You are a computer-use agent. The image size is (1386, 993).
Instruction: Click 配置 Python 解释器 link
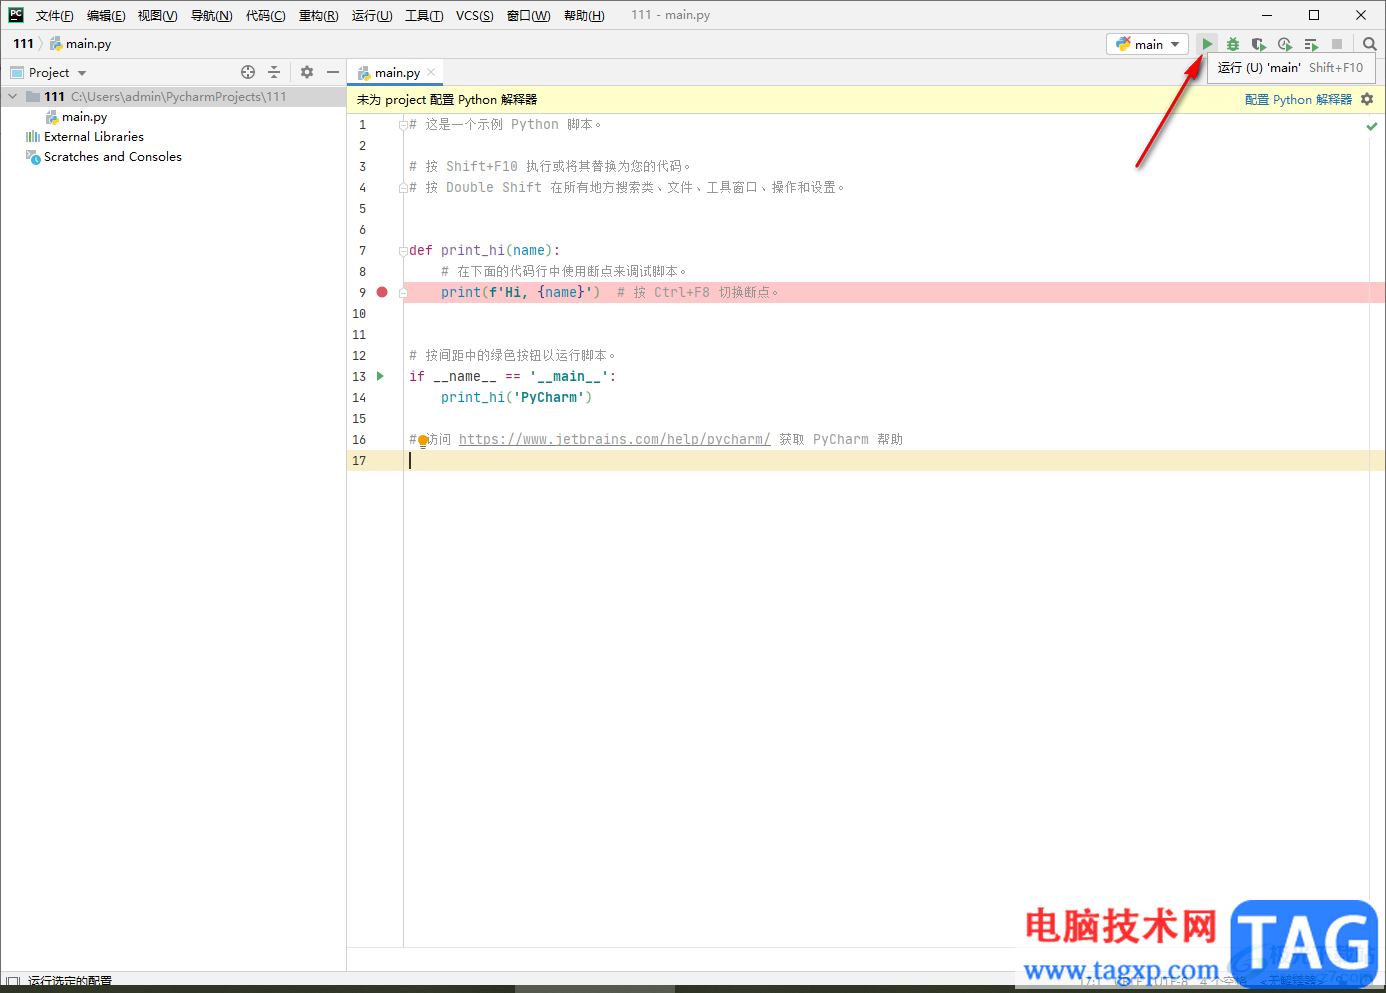click(1298, 99)
